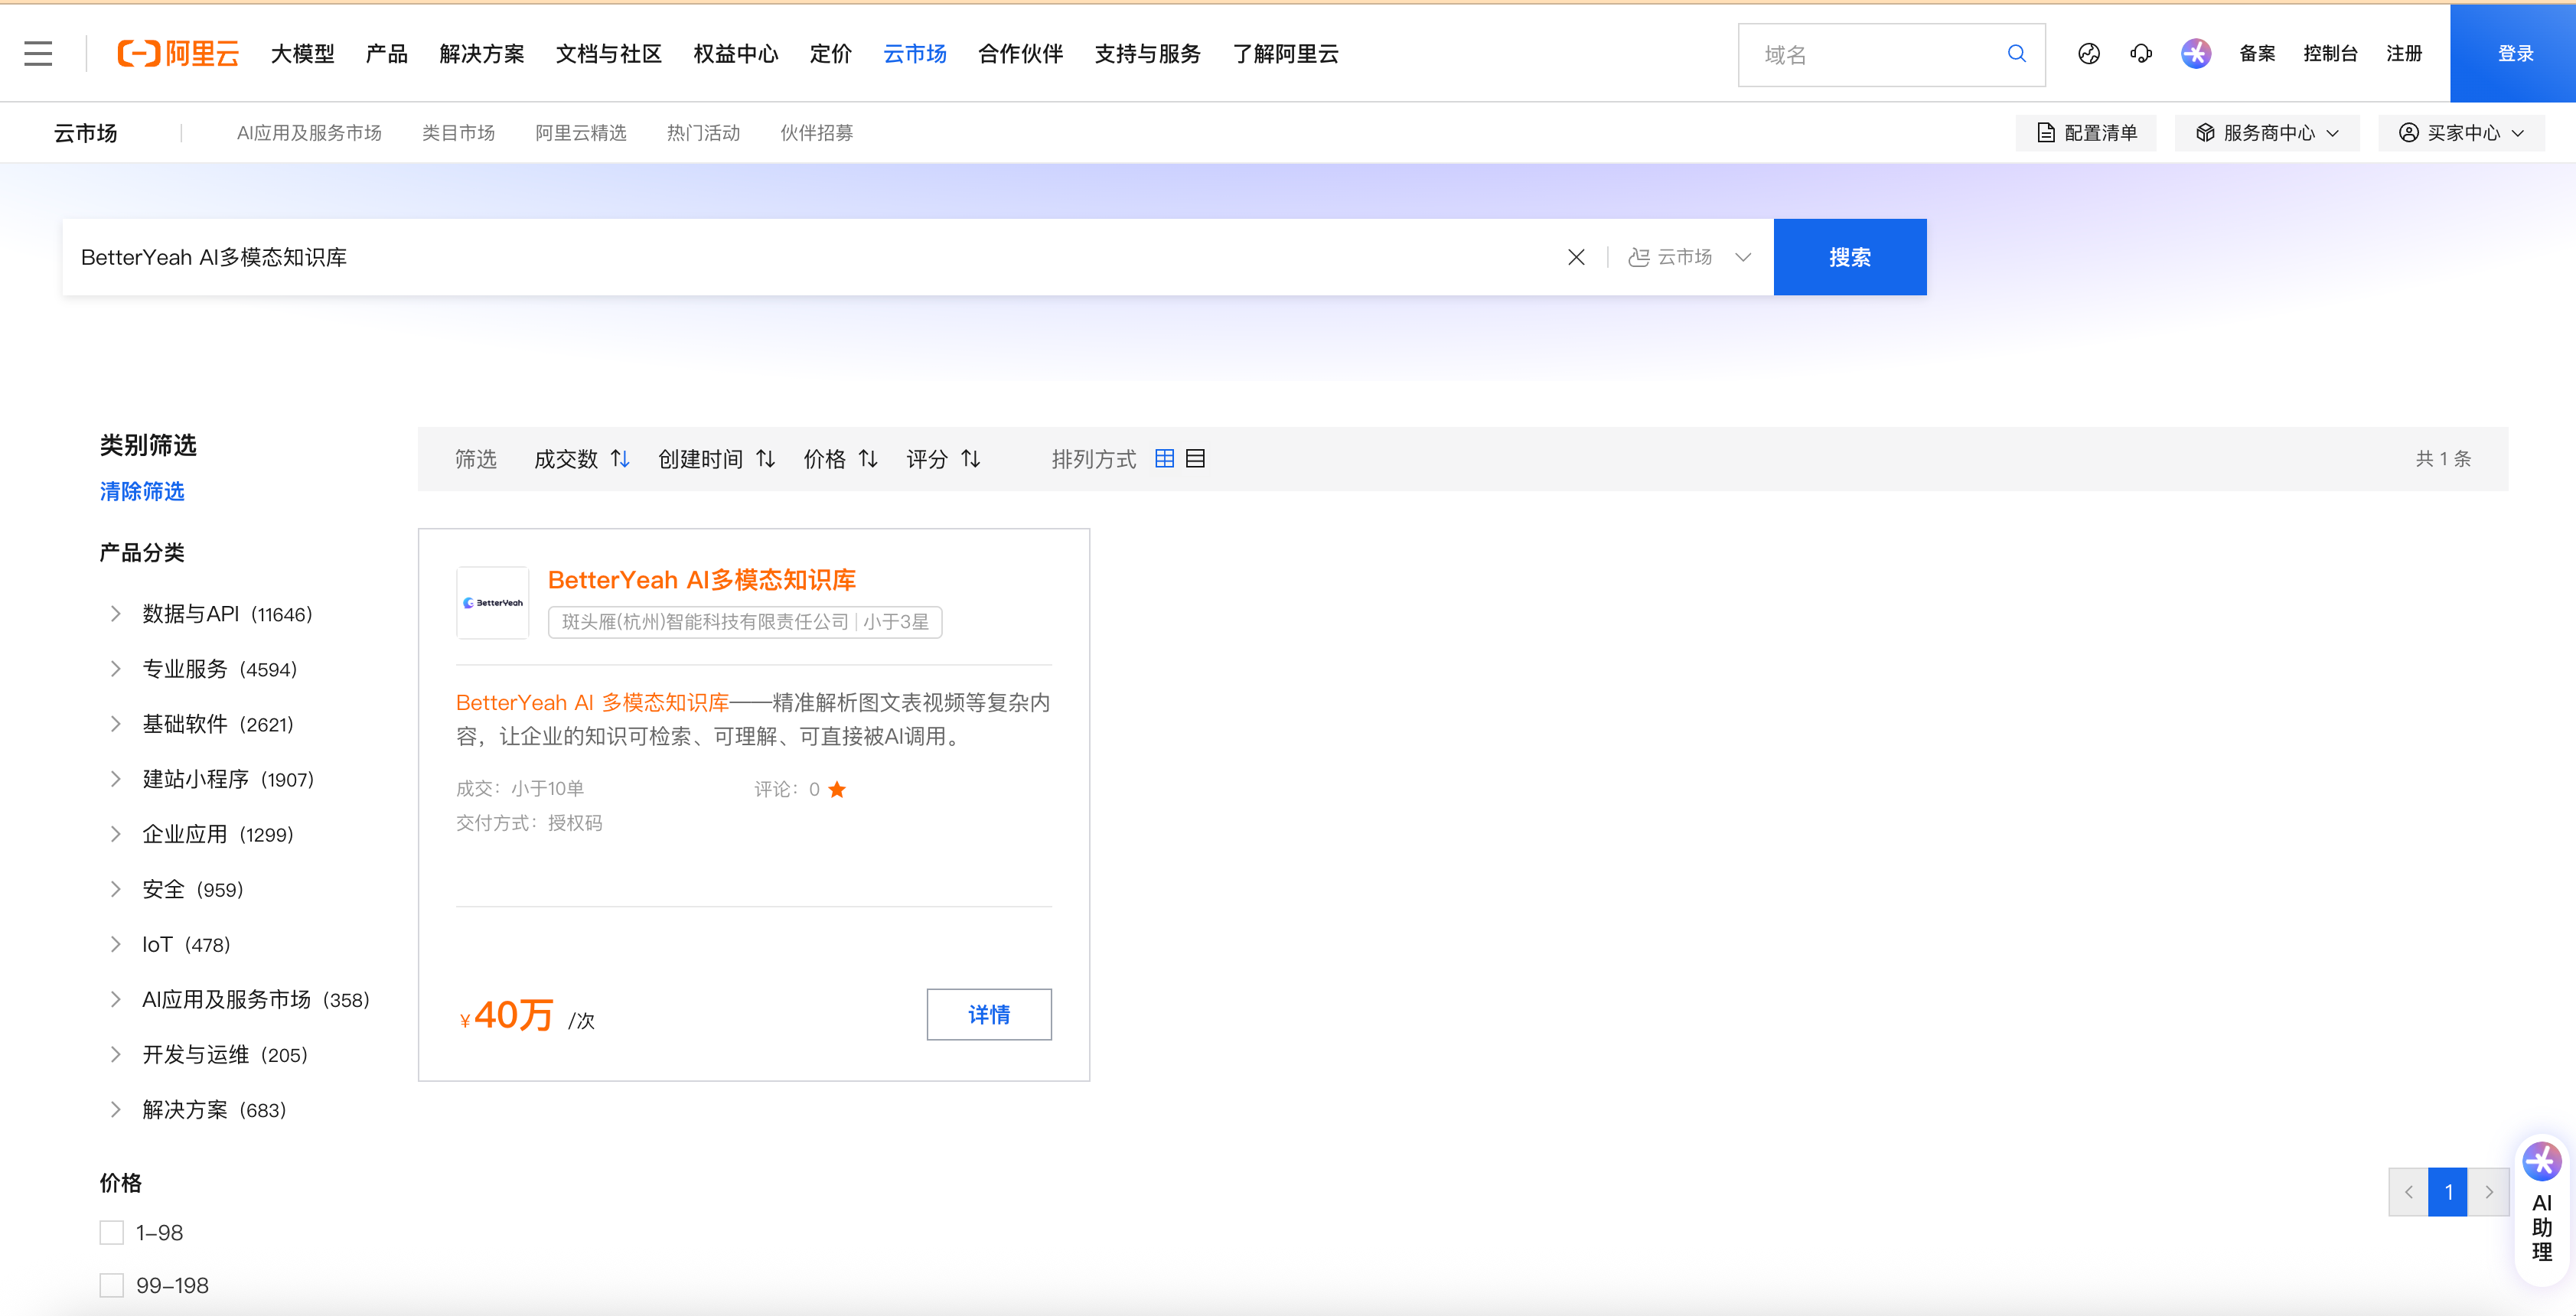Click the 清除筛选 link
The image size is (2576, 1316).
pos(142,491)
